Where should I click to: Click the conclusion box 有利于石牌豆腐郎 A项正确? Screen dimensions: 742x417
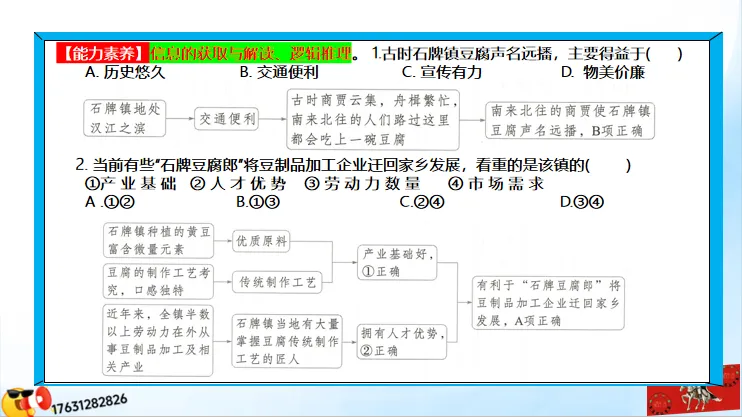click(x=548, y=303)
